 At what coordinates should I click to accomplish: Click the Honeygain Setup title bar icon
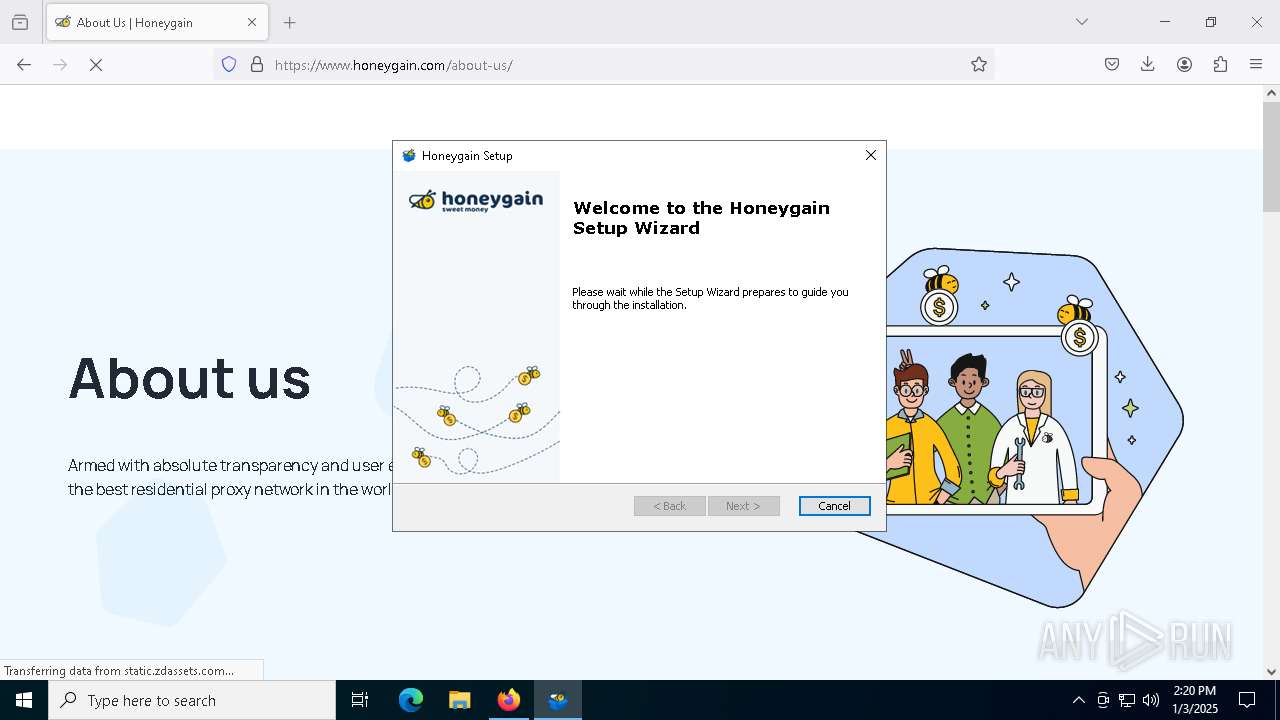coord(409,156)
